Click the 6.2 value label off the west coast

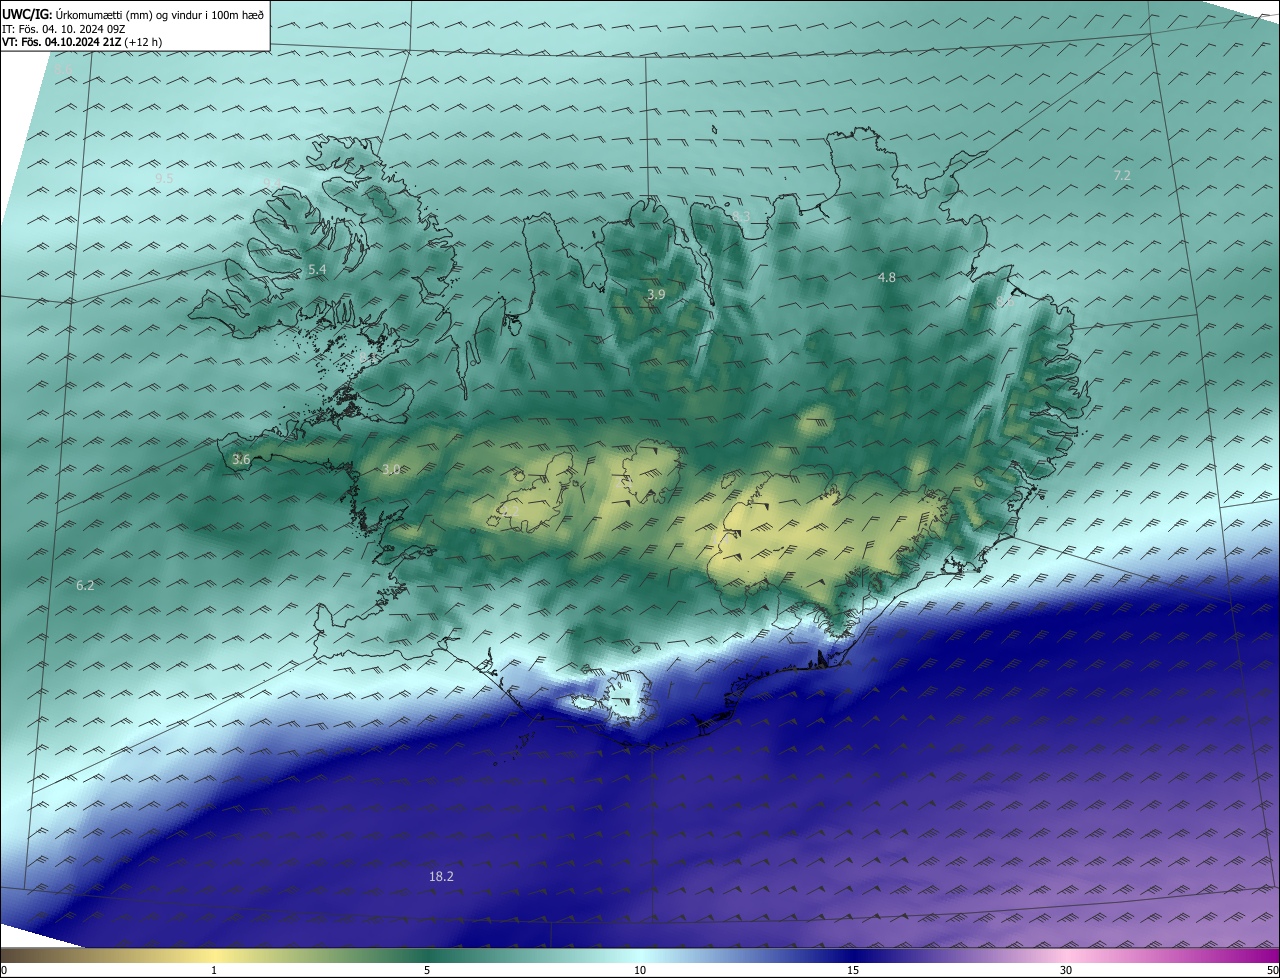(x=85, y=585)
